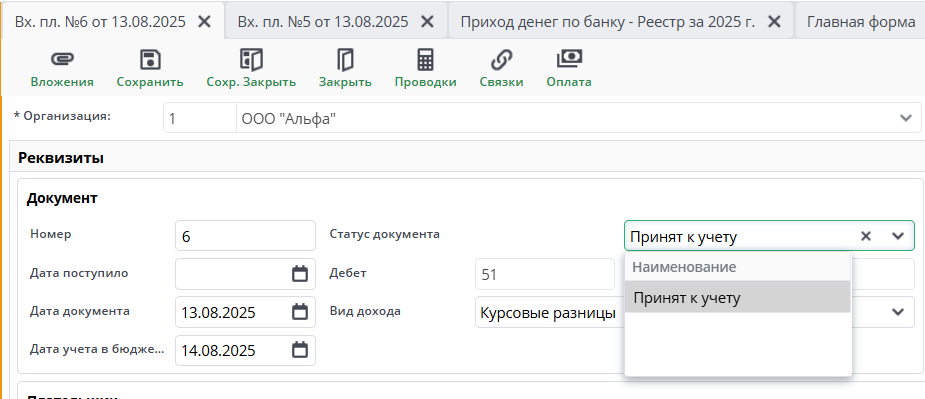Screen dimensions: 925x399
Task: Click the Сохр. Закрыть toolbar icon
Action: 251,60
